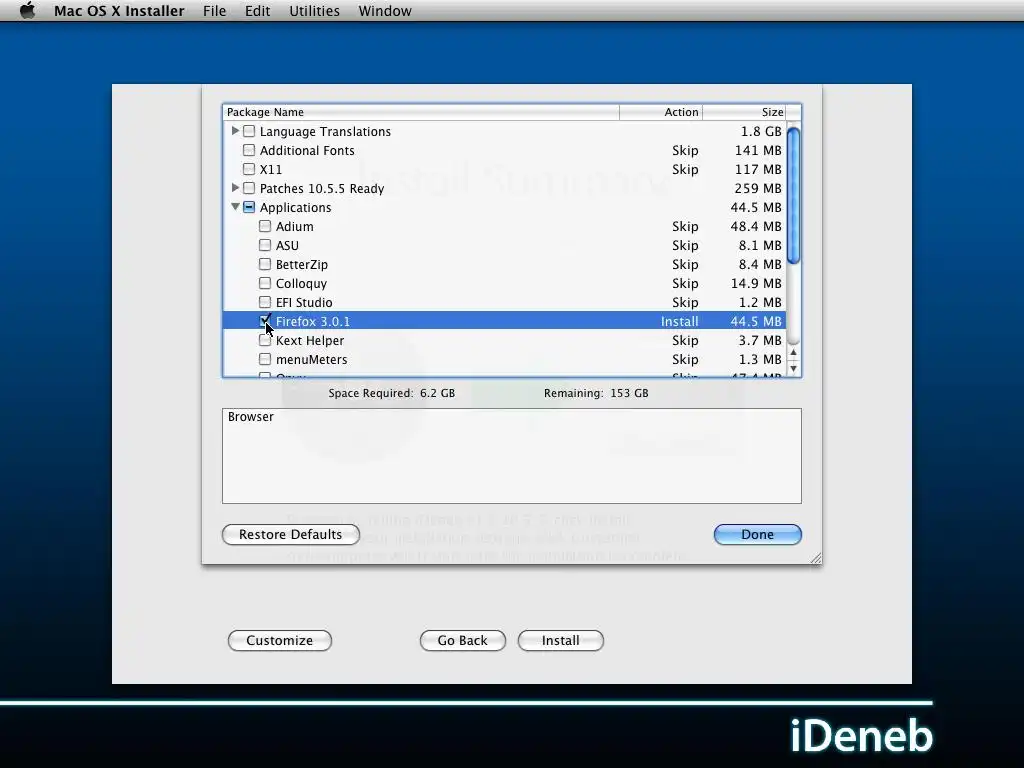Check the Language Translations checkbox
The height and width of the screenshot is (768, 1024).
point(249,131)
